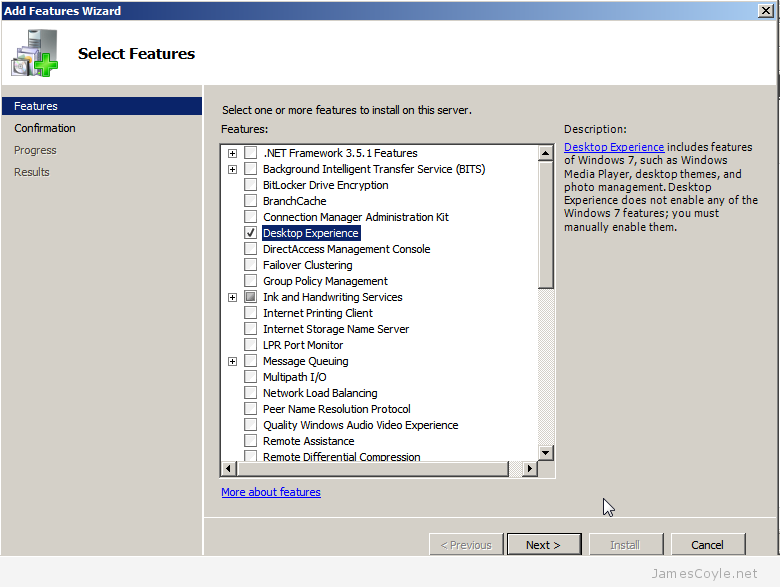Select the Progress step in sidebar
The image size is (780, 587).
(35, 150)
